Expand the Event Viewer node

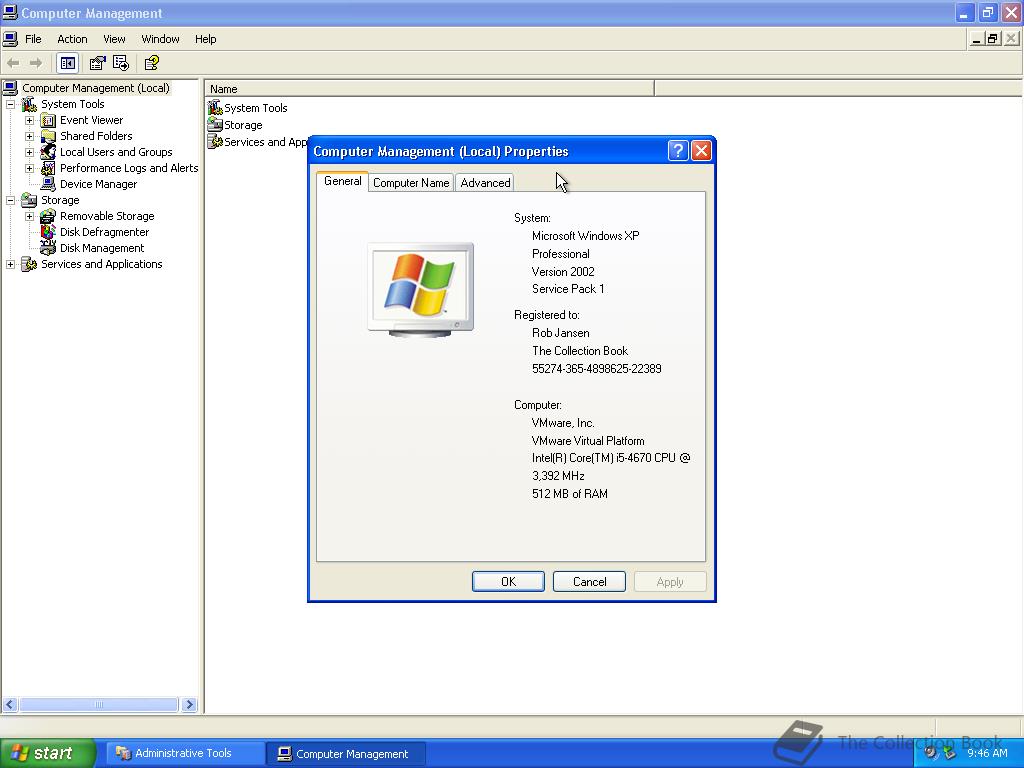29,120
